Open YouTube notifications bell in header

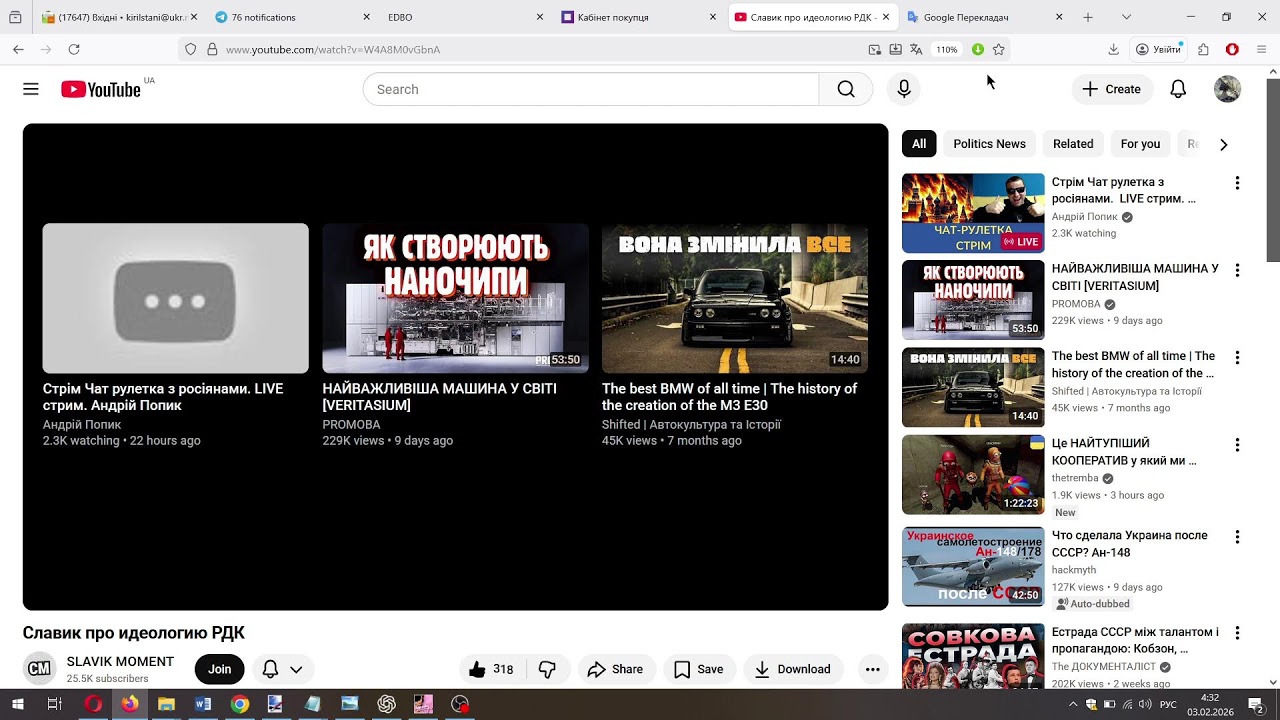1178,89
